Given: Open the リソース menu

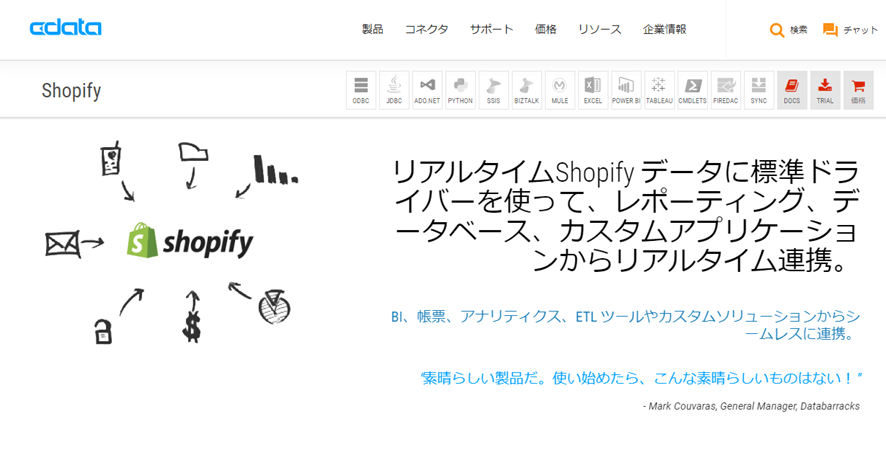Looking at the screenshot, I should (x=600, y=29).
